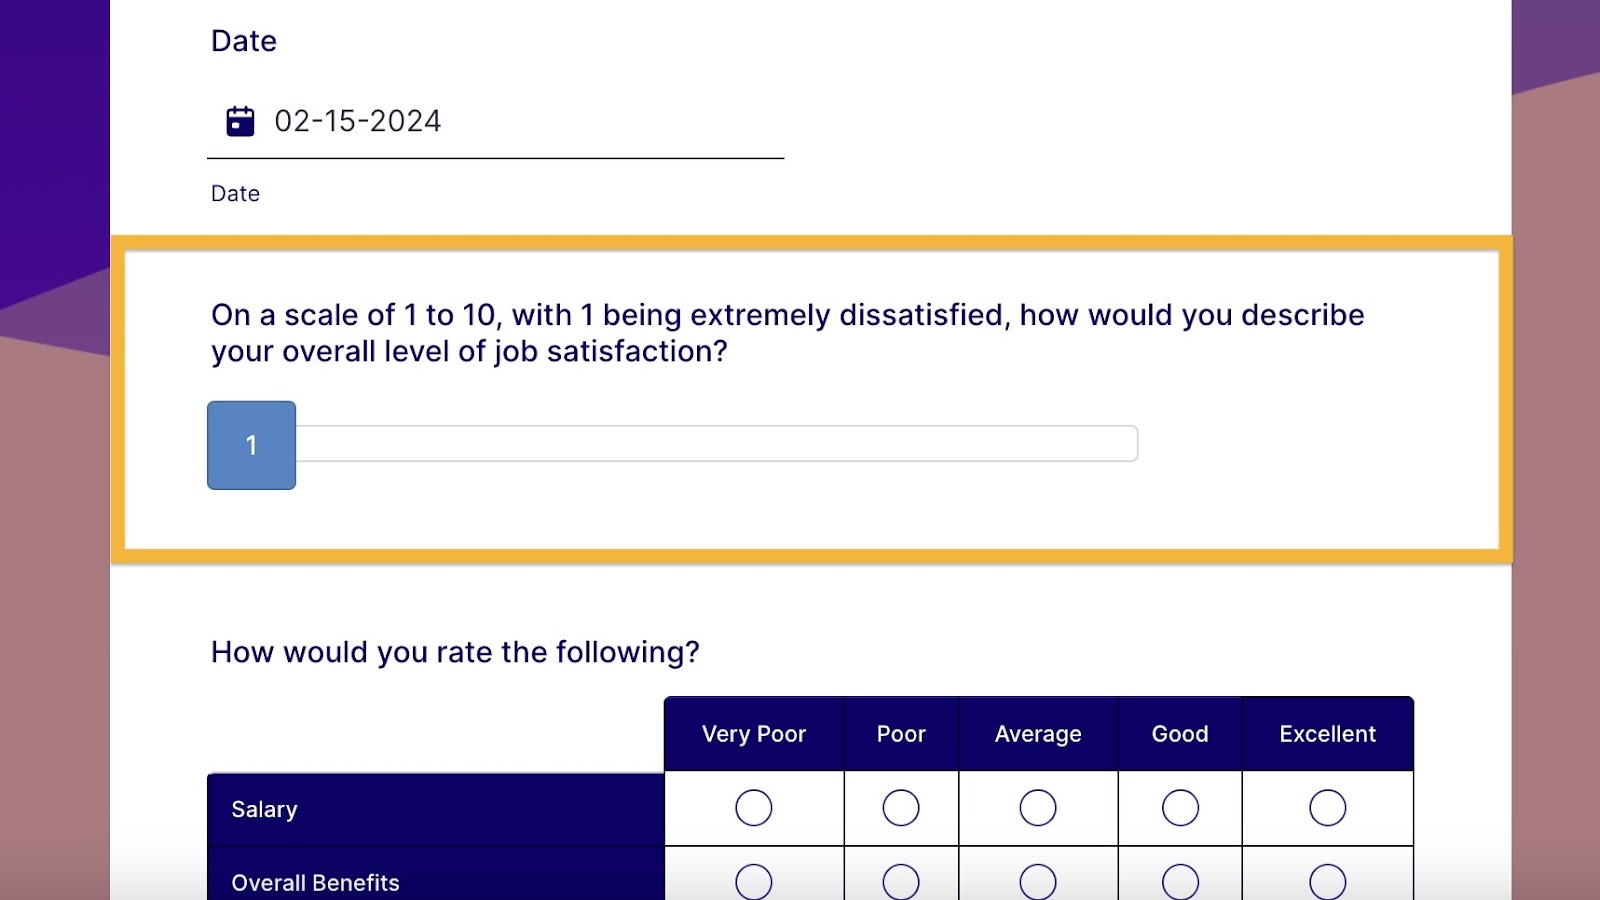Click the calendar icon in Date field
Viewport: 1600px width, 900px height.
coord(240,121)
